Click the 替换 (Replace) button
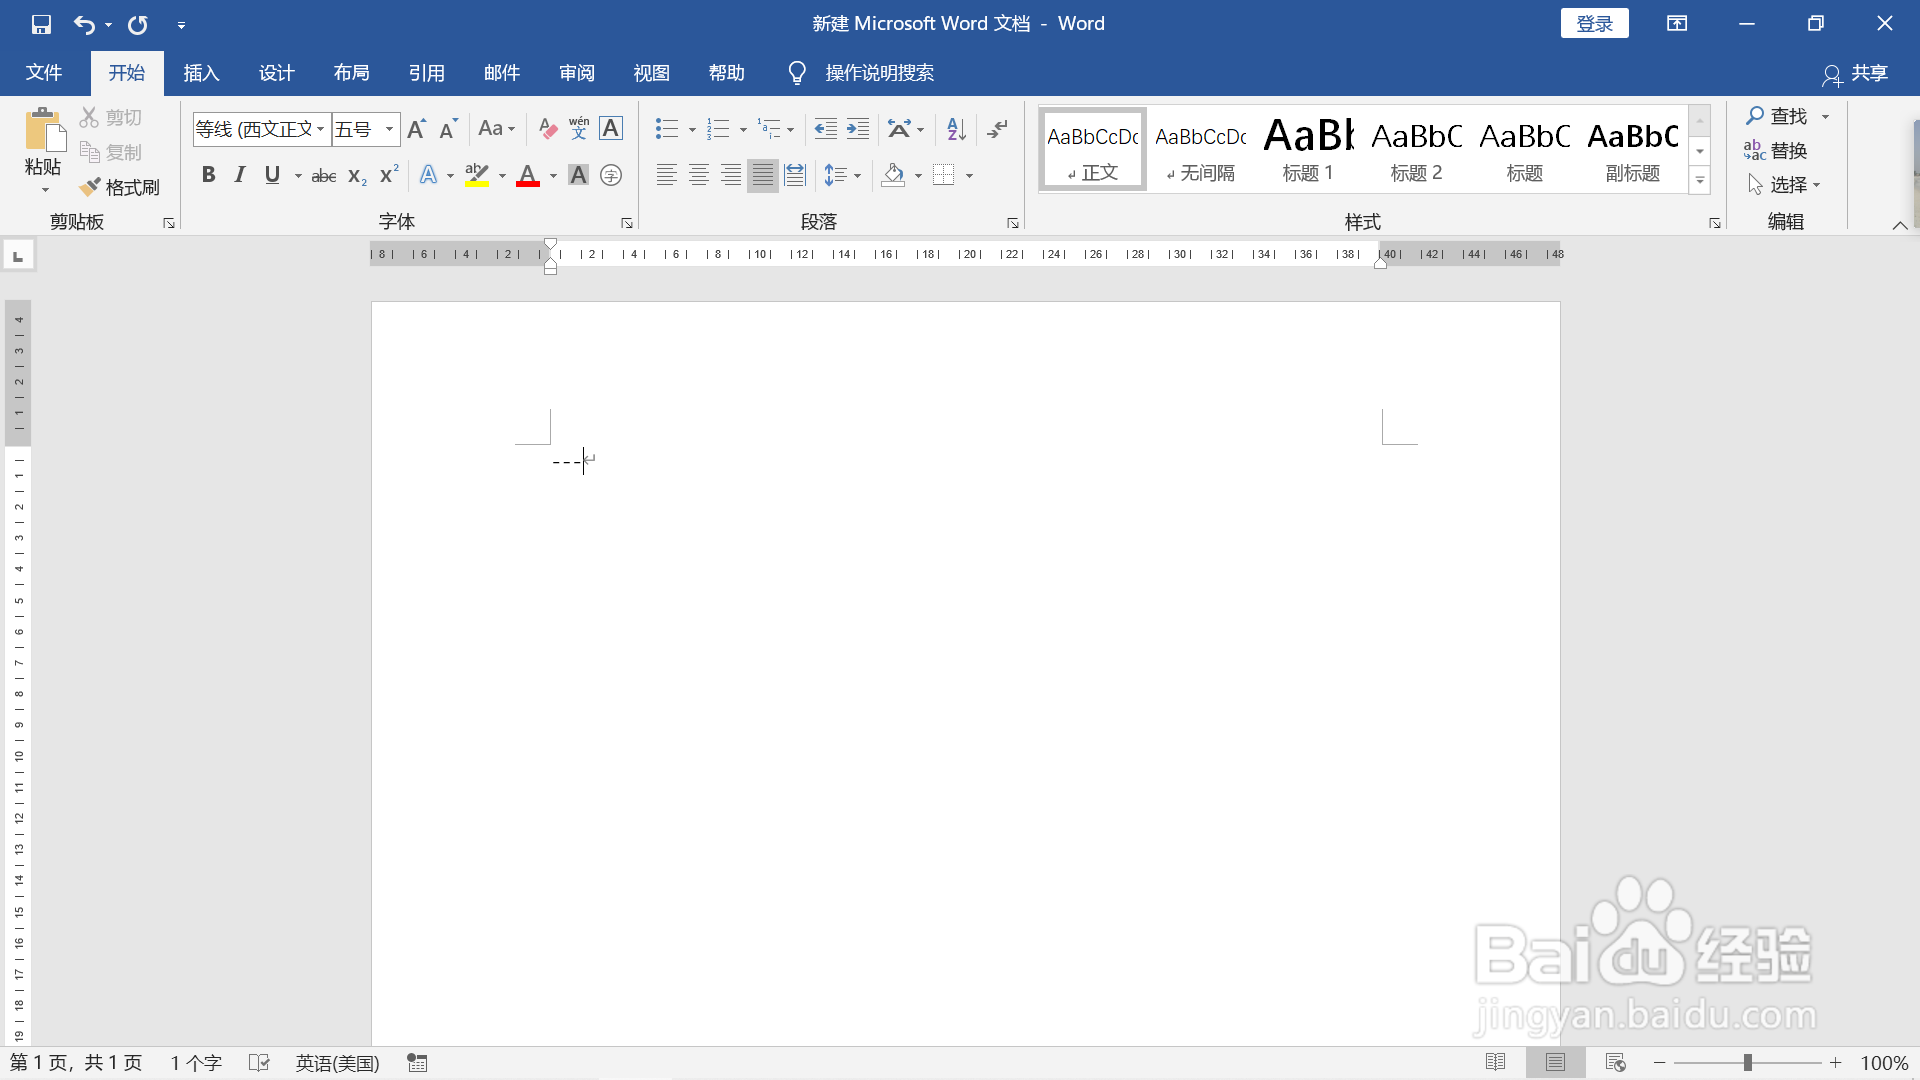The height and width of the screenshot is (1080, 1920). click(x=1776, y=151)
